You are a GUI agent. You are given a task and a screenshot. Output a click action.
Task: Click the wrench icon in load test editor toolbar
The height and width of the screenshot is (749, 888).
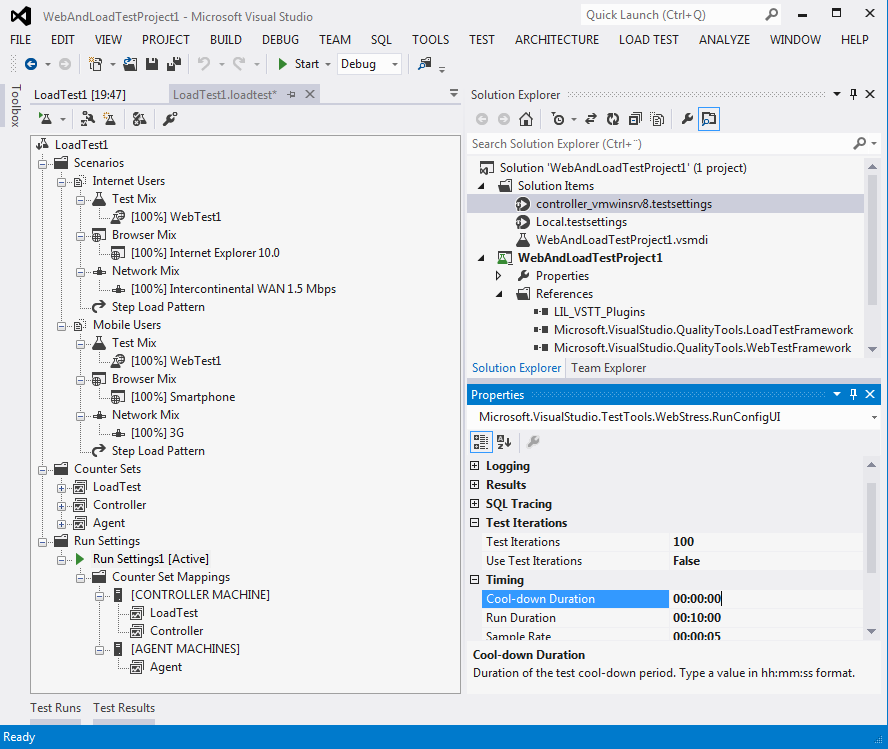pos(170,119)
